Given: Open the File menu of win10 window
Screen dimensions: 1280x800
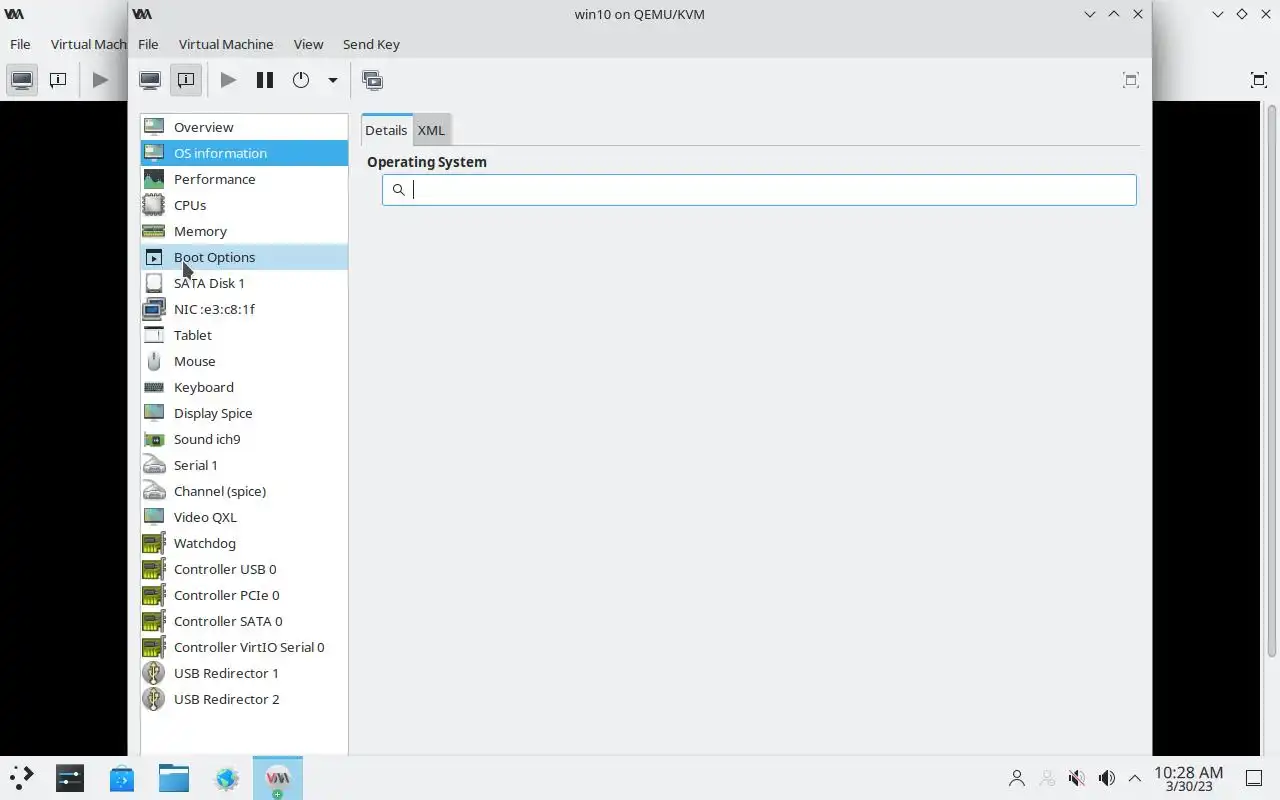Looking at the screenshot, I should pyautogui.click(x=148, y=44).
